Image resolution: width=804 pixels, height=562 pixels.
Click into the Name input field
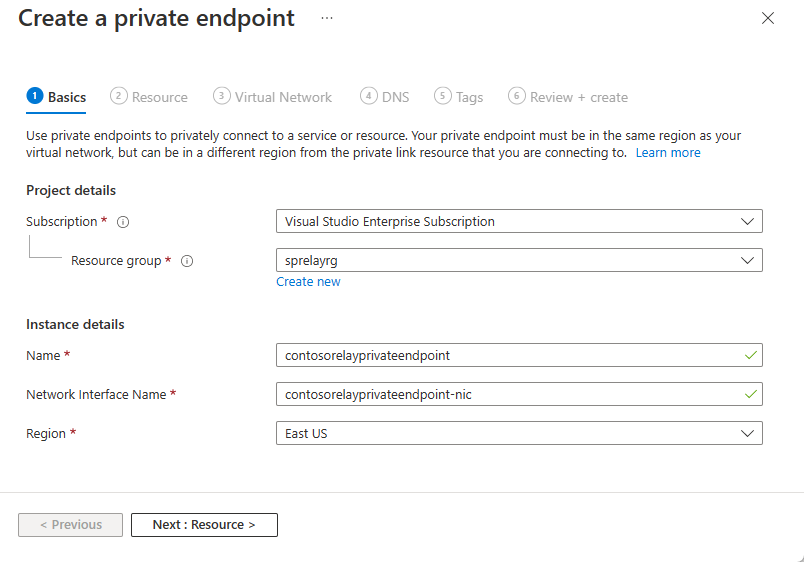click(x=510, y=355)
